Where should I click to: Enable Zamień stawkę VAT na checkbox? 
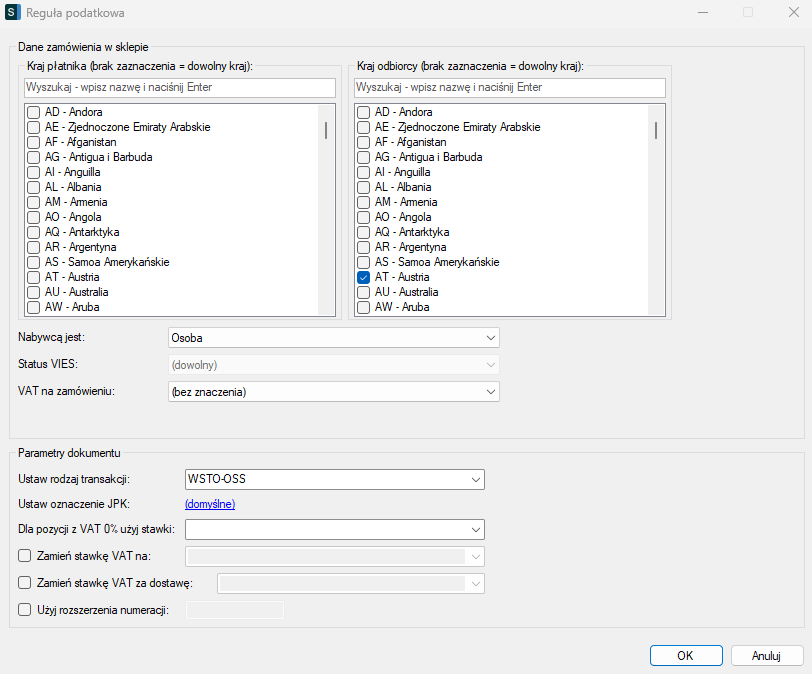[x=25, y=556]
